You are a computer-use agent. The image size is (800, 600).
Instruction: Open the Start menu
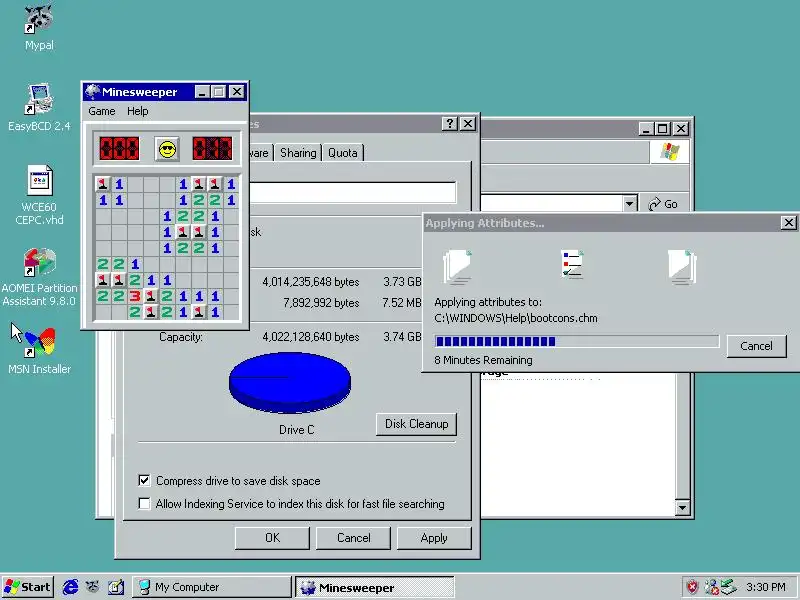28,587
